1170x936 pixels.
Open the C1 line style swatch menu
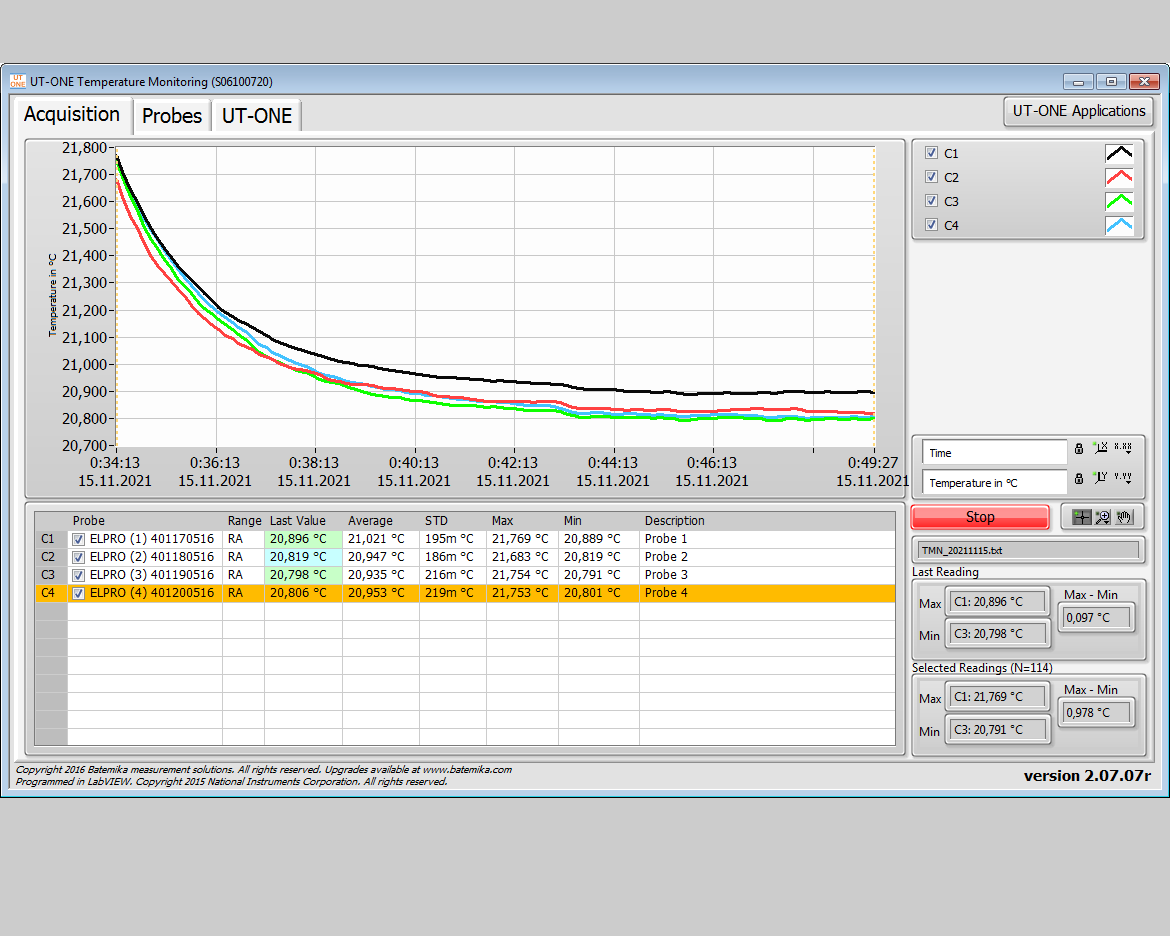tap(1119, 152)
